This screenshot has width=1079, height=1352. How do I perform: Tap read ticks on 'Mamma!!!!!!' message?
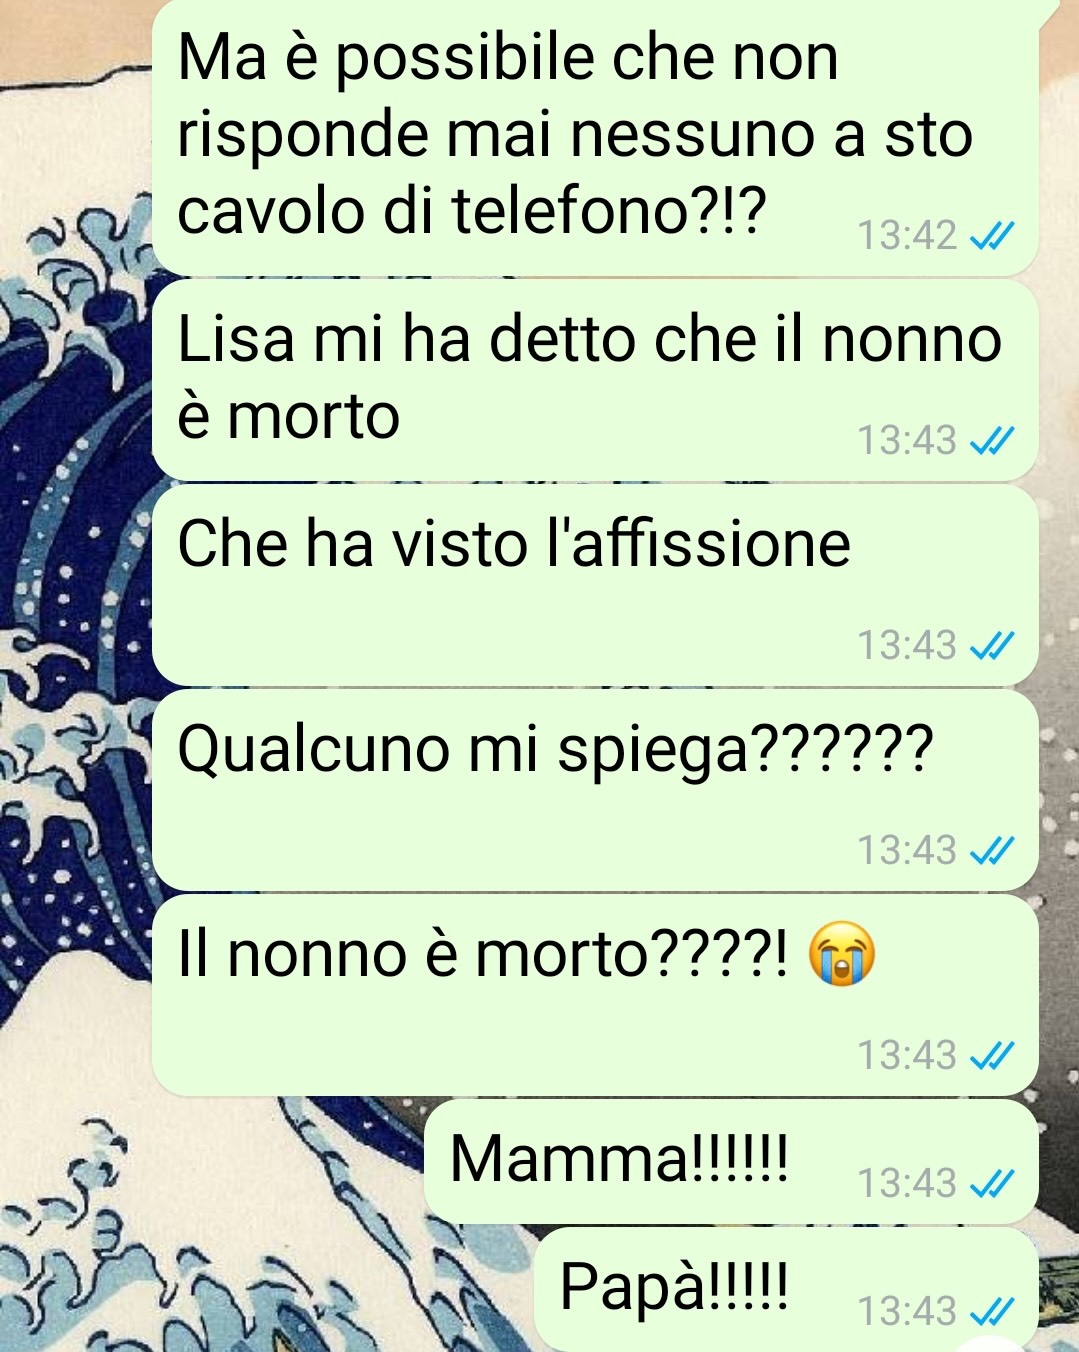click(x=993, y=1184)
